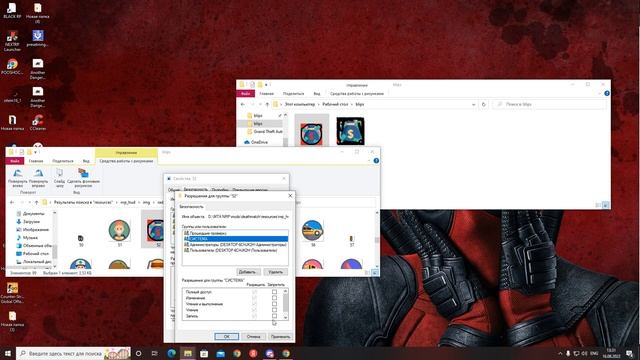This screenshot has height=360, width=640.
Task: Click the Back arrow in the back Explorer window
Action: point(243,104)
